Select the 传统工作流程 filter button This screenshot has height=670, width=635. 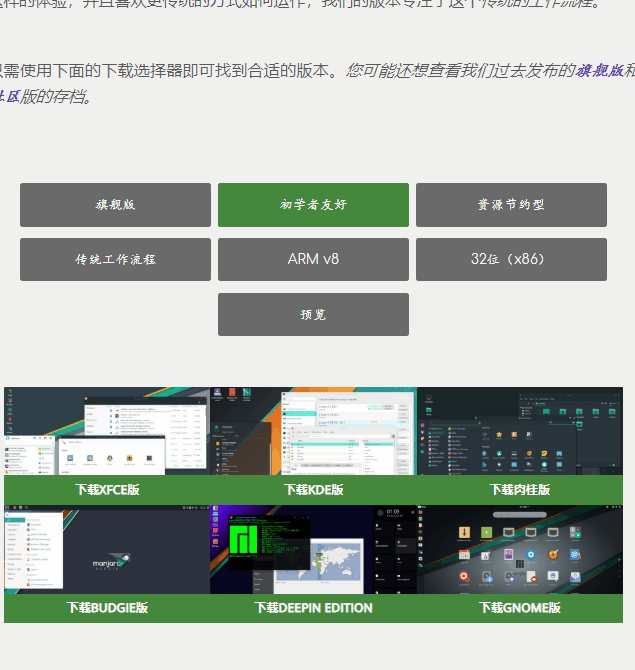point(115,259)
